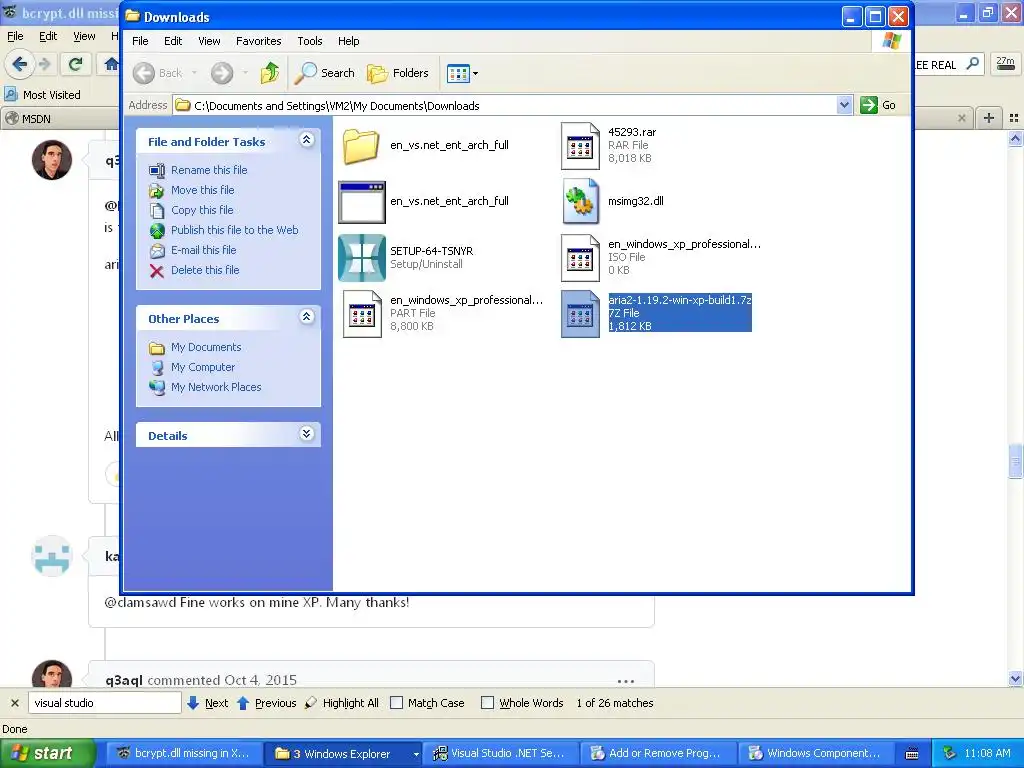This screenshot has width=1024, height=768.
Task: Click the Previous link in find bar
Action: pyautogui.click(x=275, y=703)
